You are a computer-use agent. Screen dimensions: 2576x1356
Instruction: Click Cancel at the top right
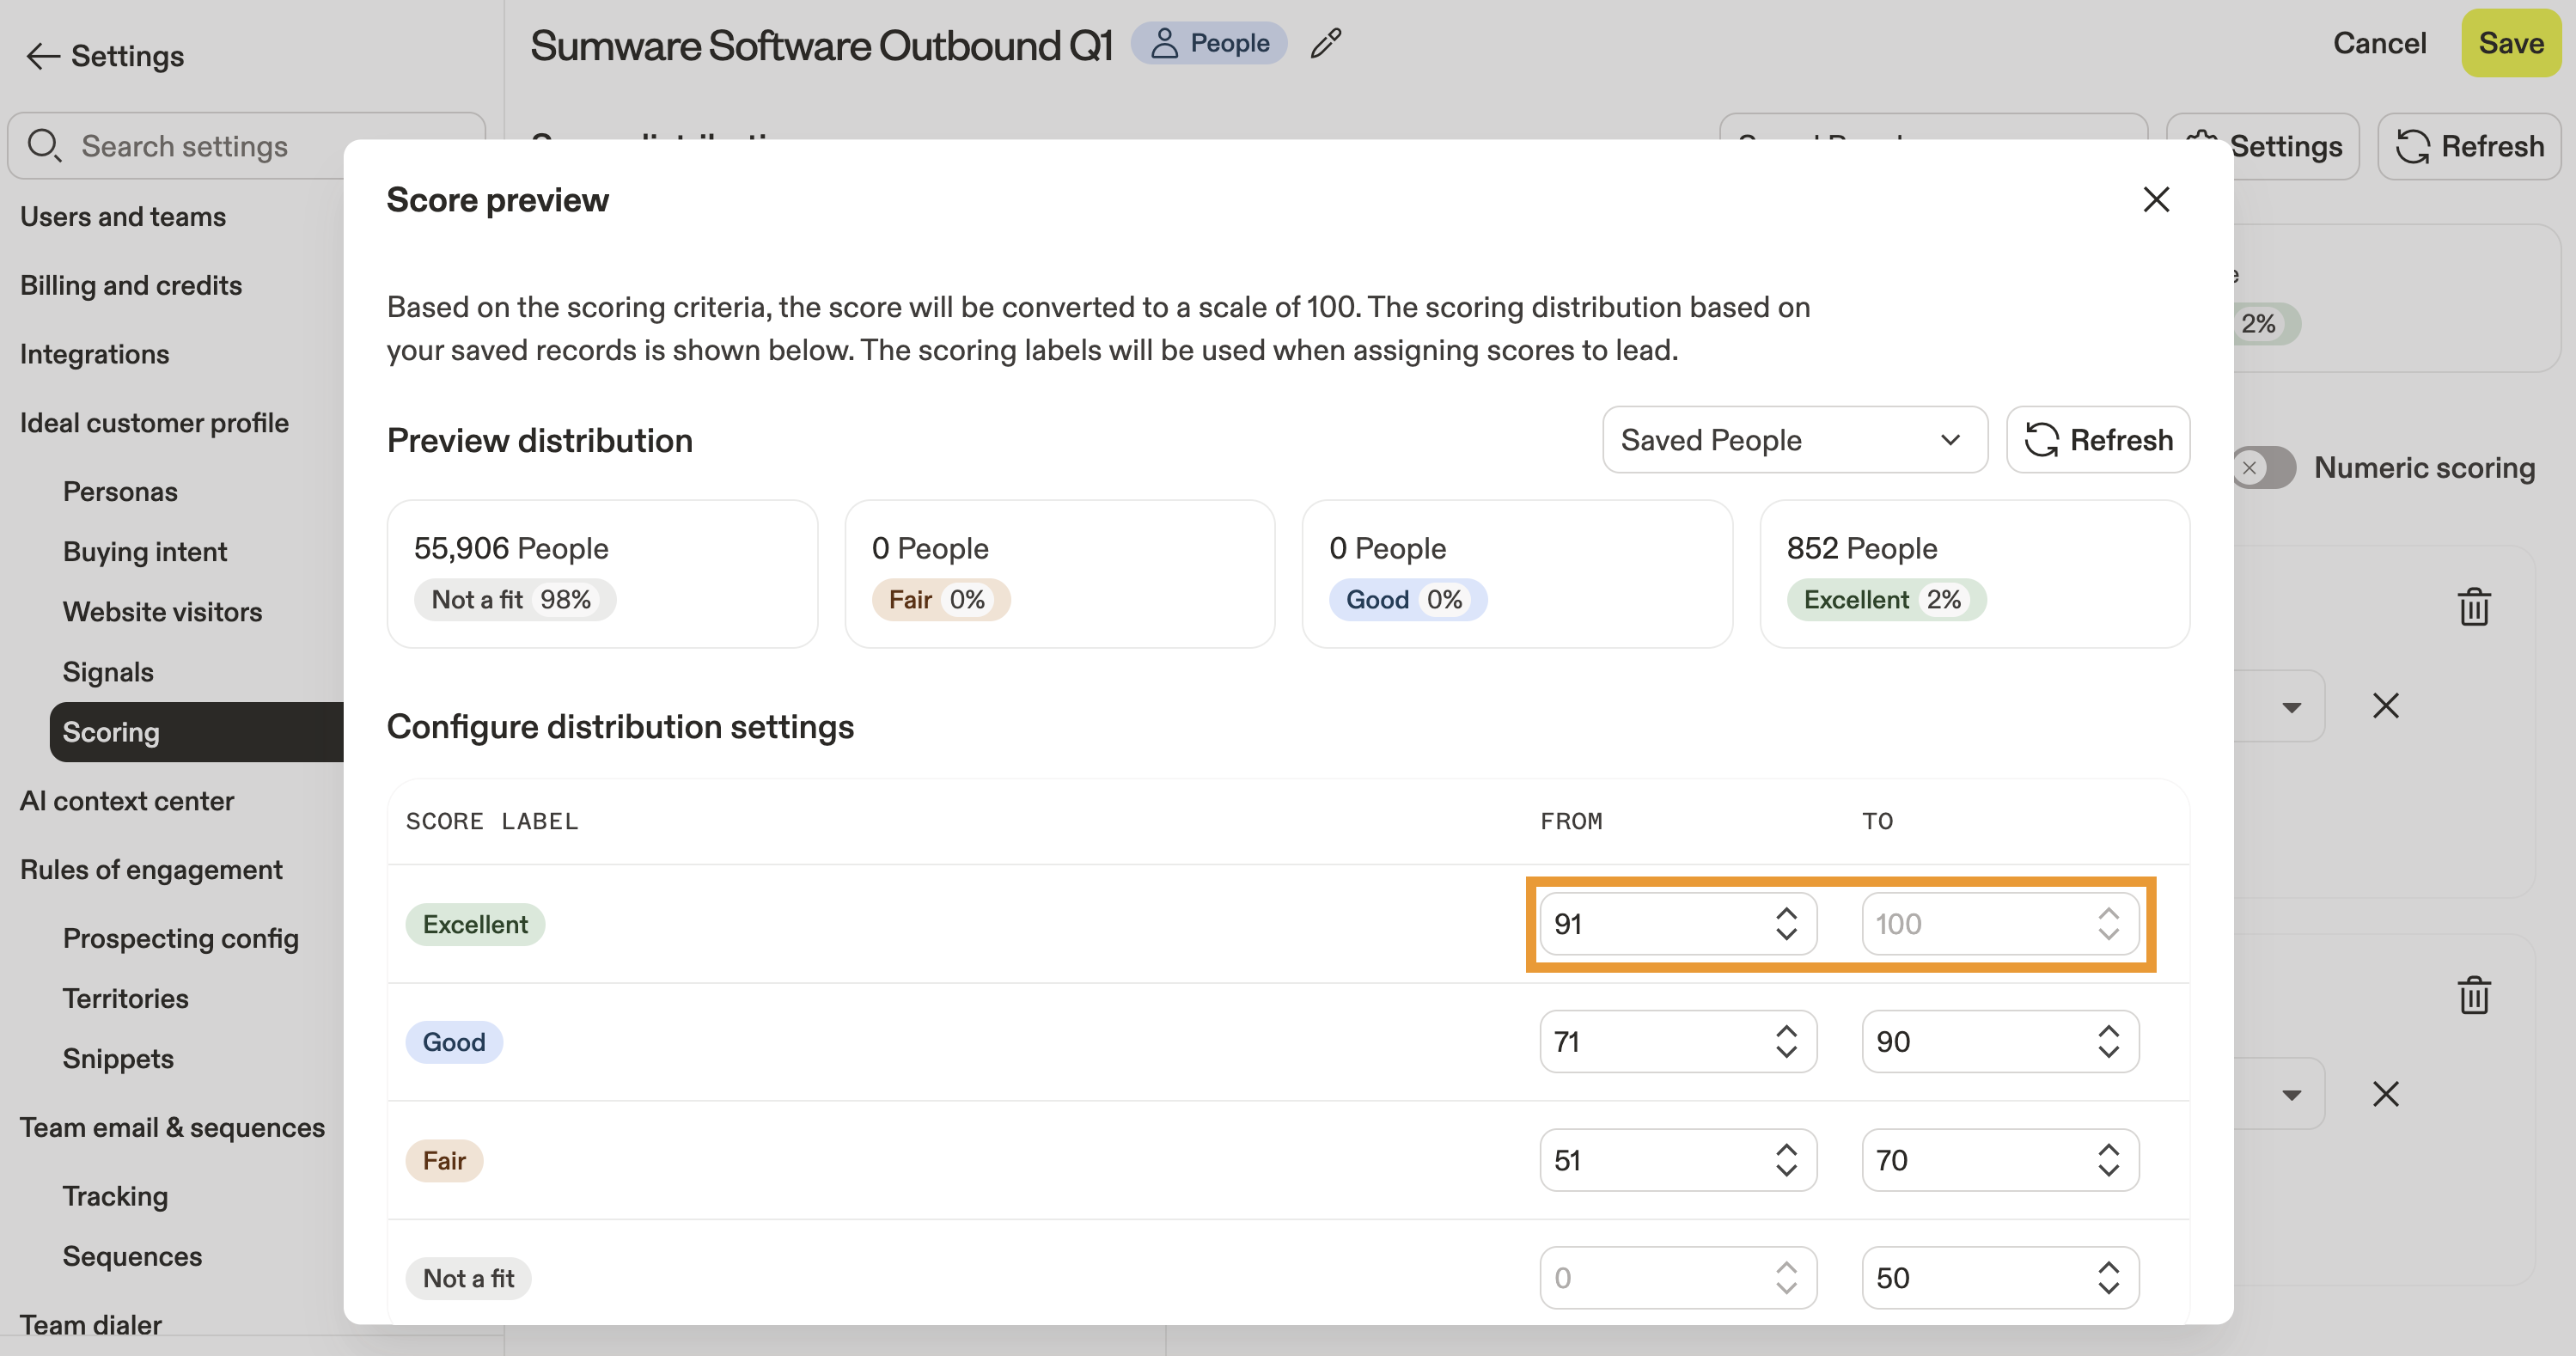tap(2379, 44)
